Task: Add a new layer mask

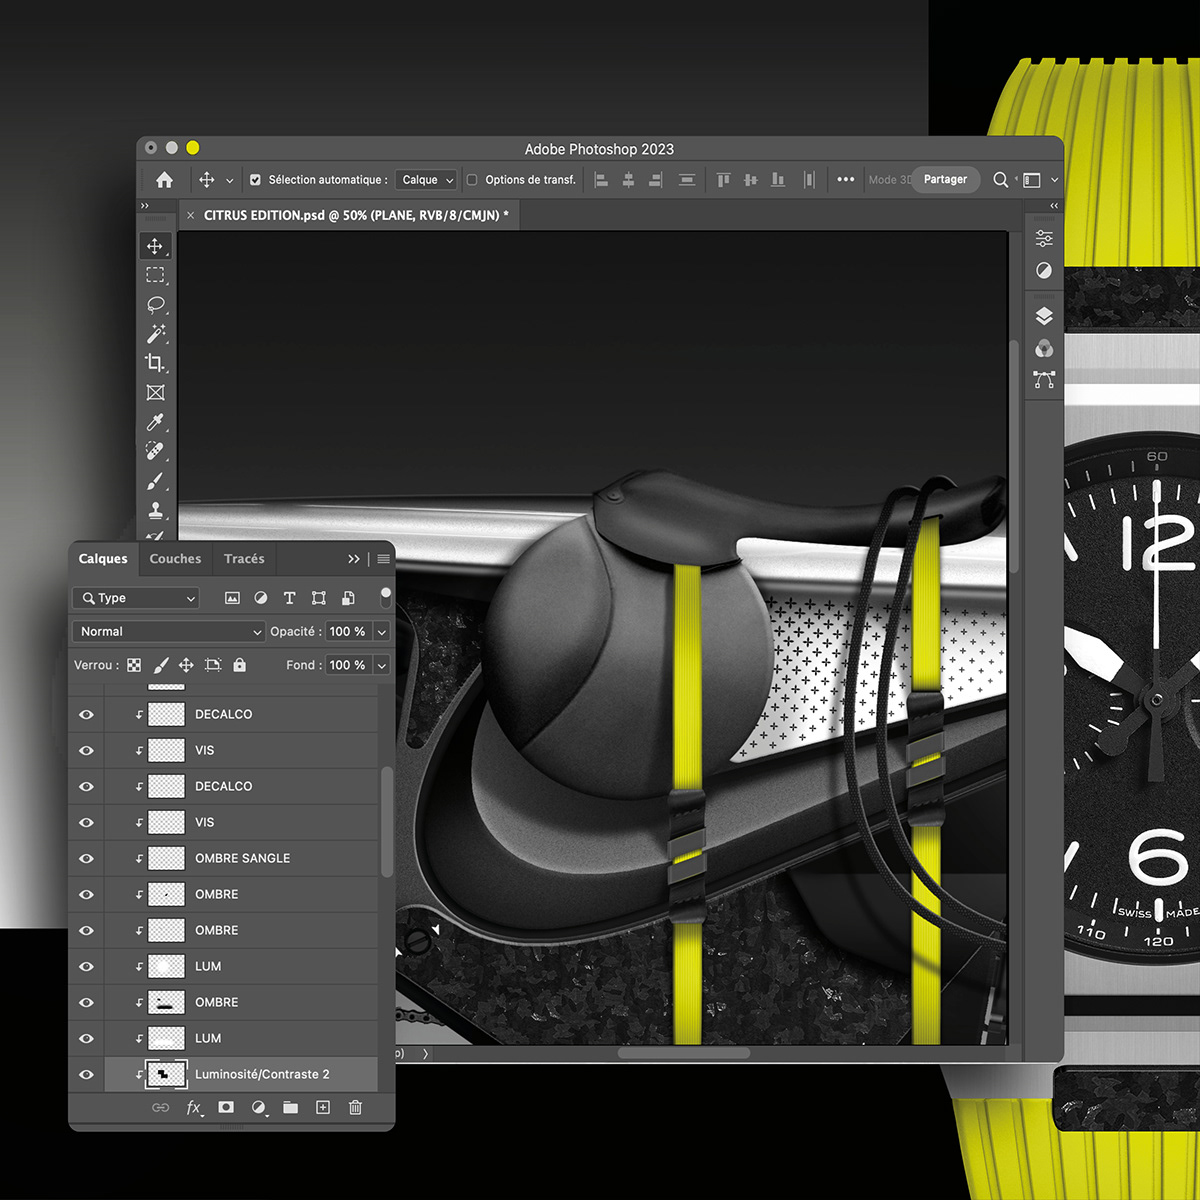Action: (x=226, y=1107)
